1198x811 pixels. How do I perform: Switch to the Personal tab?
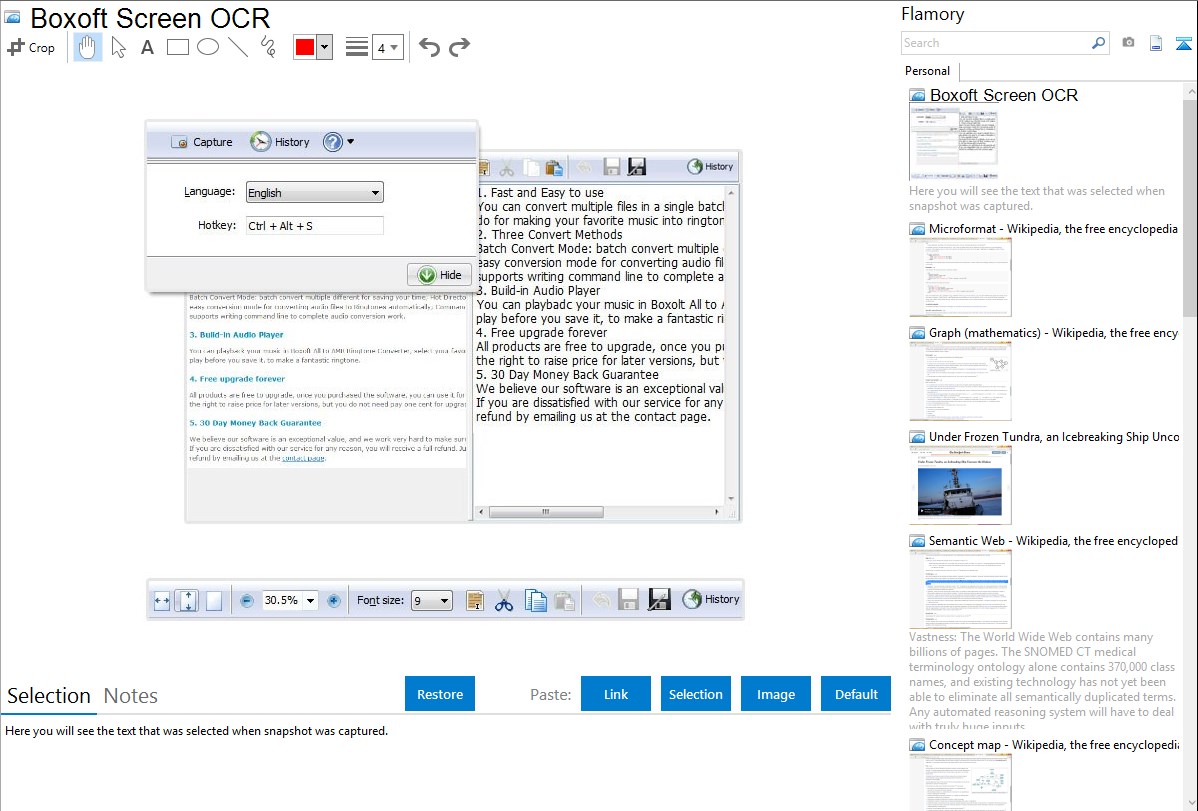(x=928, y=71)
